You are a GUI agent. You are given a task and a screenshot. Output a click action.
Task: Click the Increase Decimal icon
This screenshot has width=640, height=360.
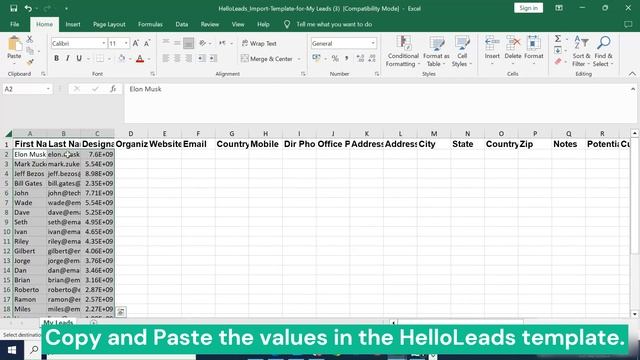(360, 58)
